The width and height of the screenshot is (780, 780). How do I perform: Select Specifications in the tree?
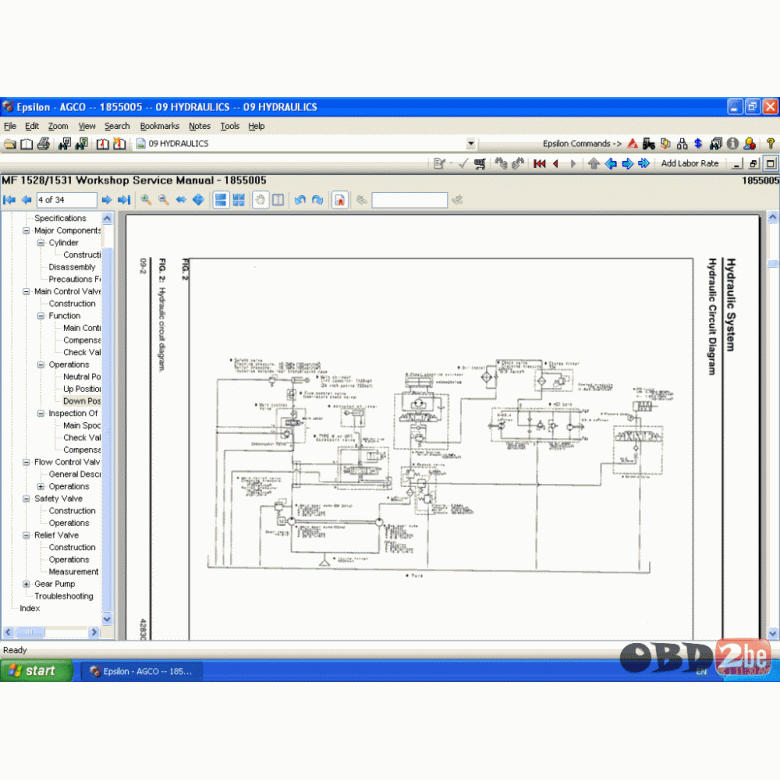point(60,218)
